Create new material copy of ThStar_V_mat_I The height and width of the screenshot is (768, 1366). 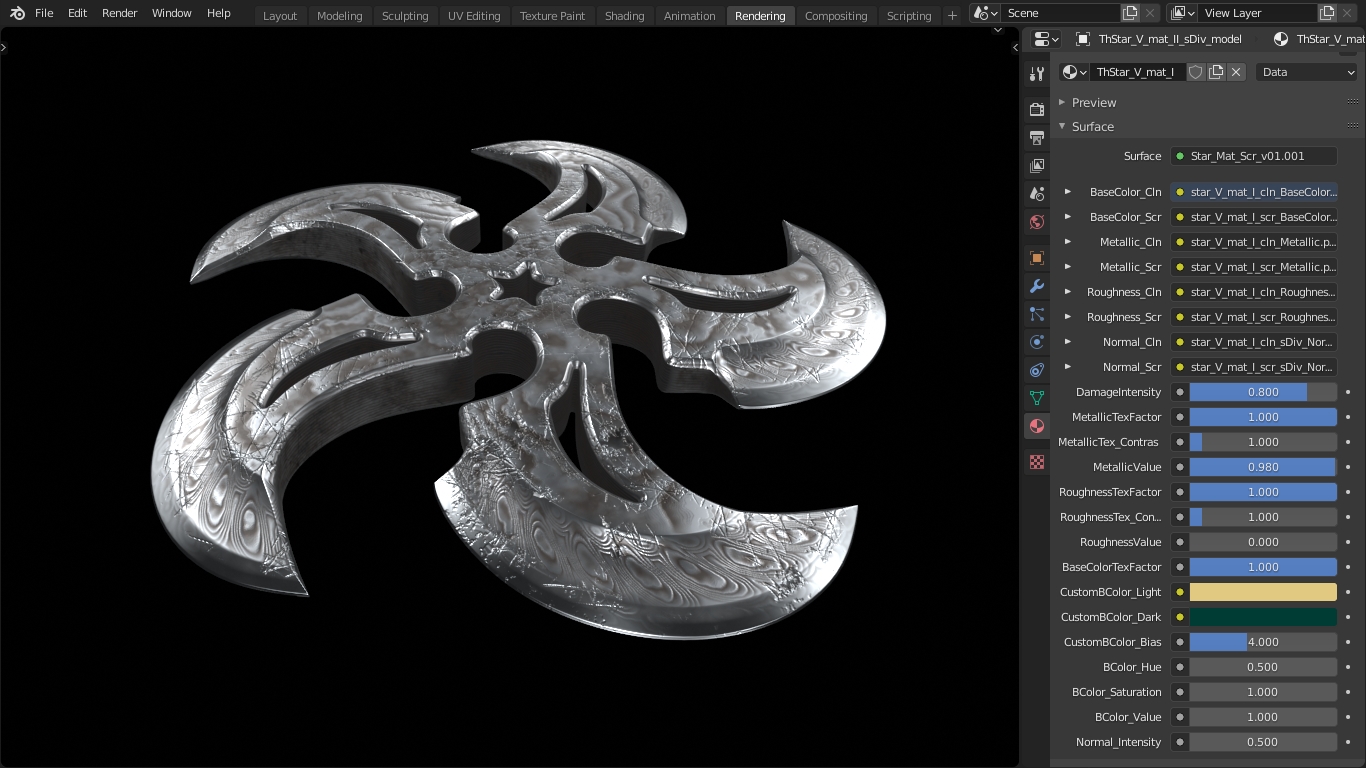tap(1216, 72)
